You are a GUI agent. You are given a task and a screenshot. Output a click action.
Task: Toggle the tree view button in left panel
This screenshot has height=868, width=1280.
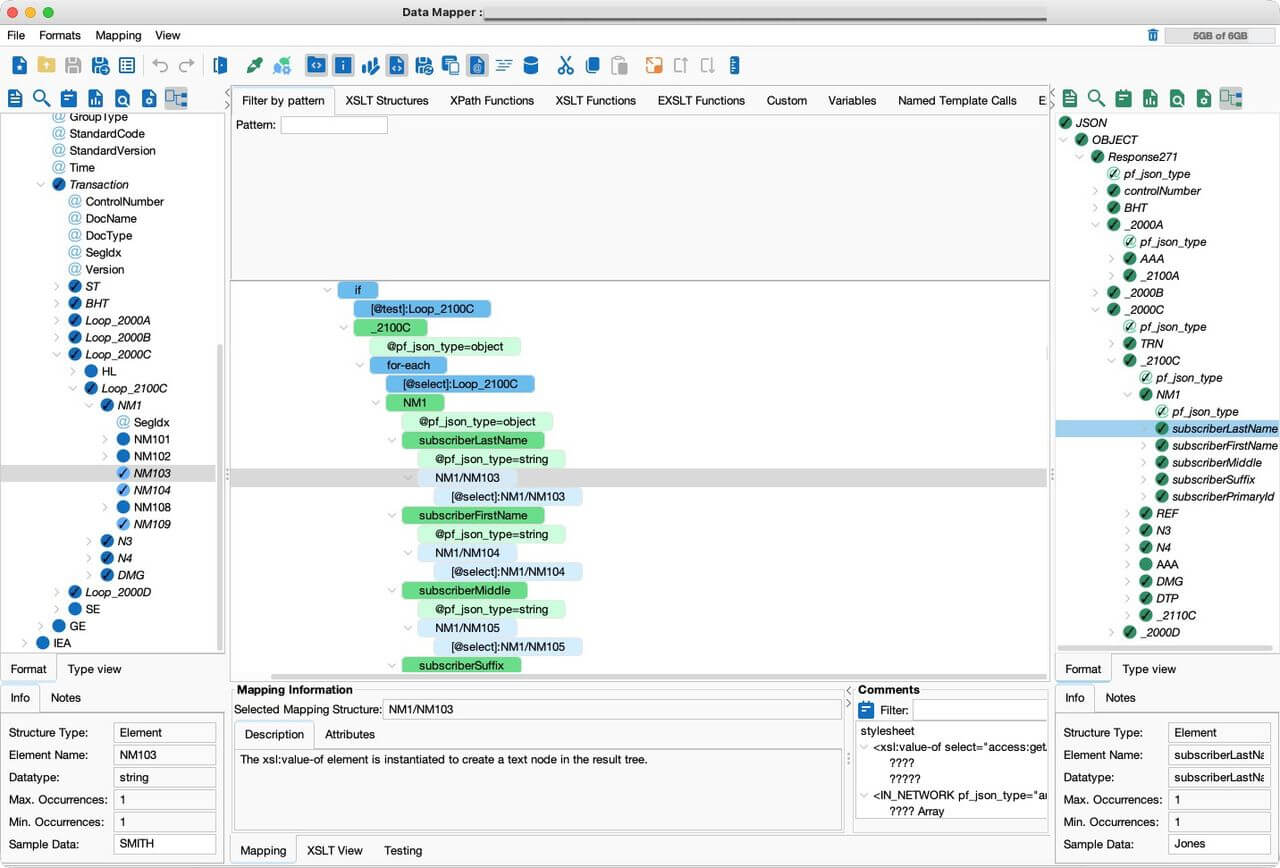point(176,98)
